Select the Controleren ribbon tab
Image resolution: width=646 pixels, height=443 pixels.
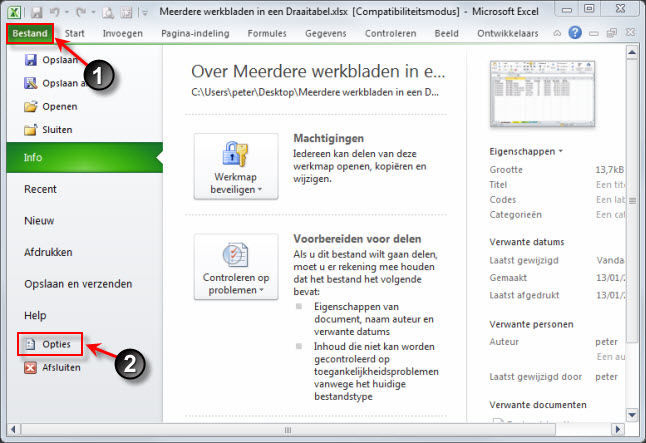tap(391, 33)
